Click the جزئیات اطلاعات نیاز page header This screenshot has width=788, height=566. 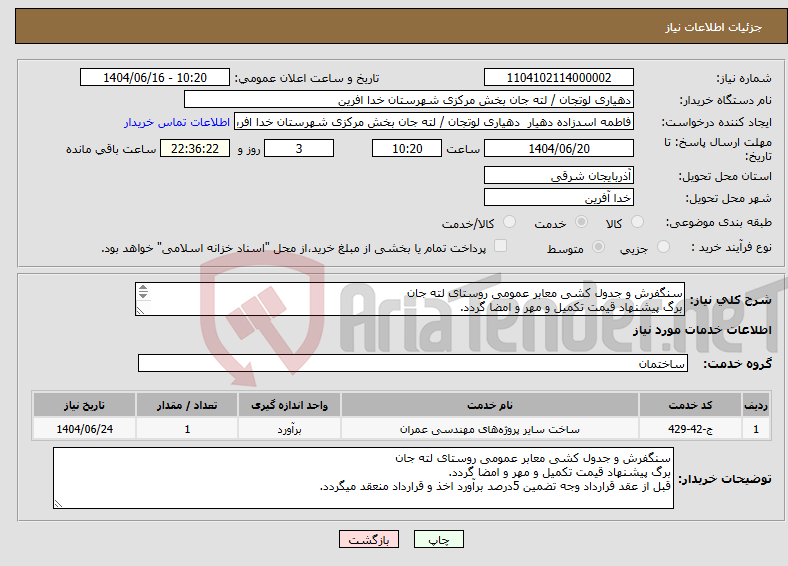(x=713, y=27)
